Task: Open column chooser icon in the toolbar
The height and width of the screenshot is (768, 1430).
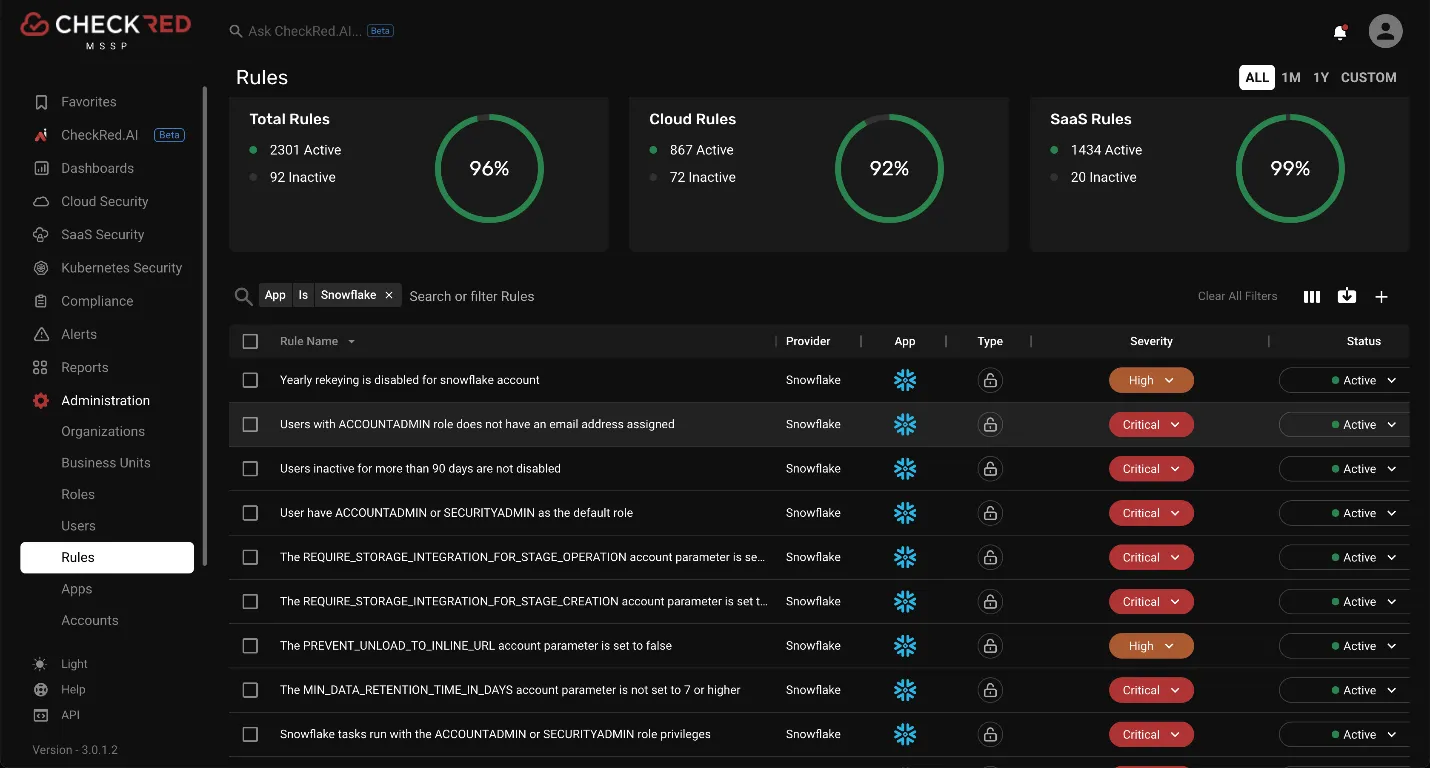Action: (x=1312, y=296)
